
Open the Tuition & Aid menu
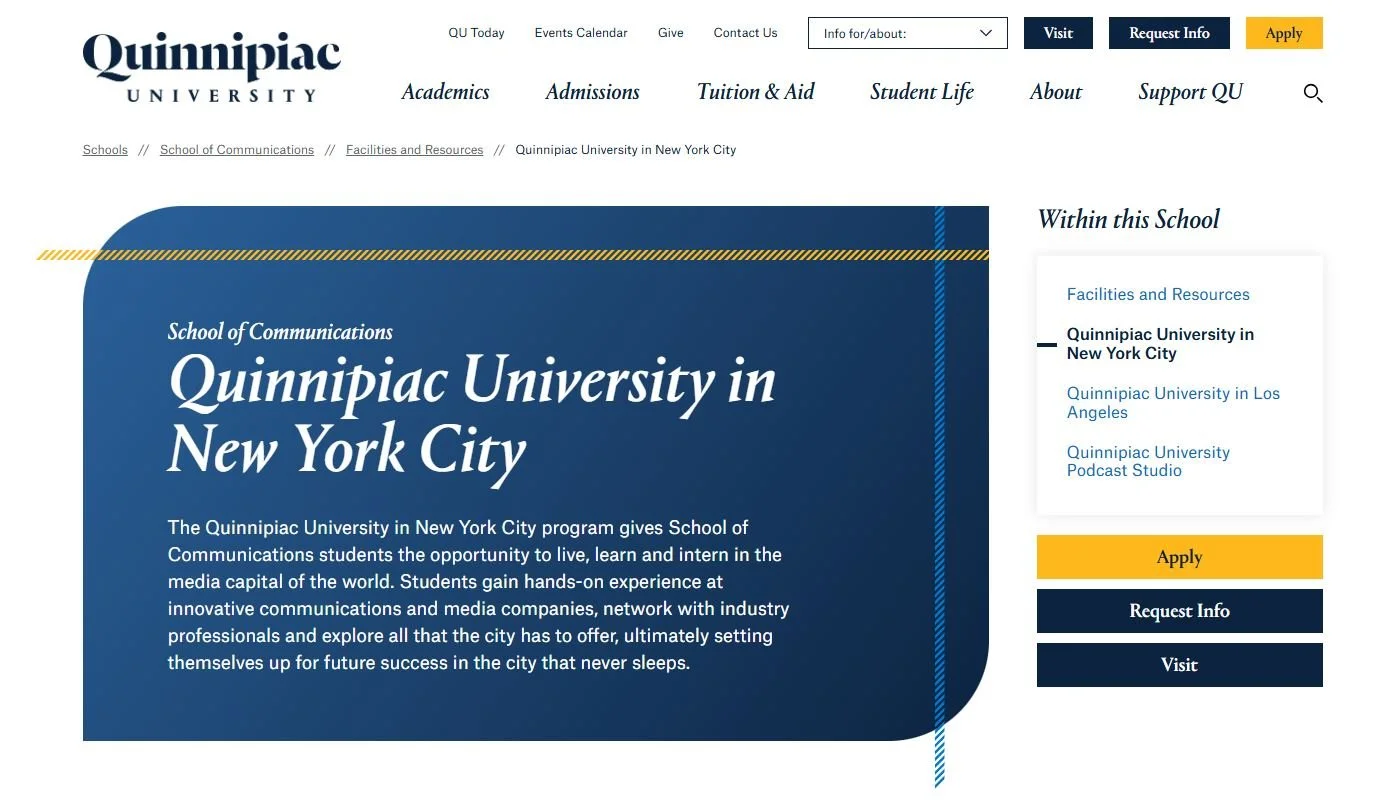pos(755,92)
